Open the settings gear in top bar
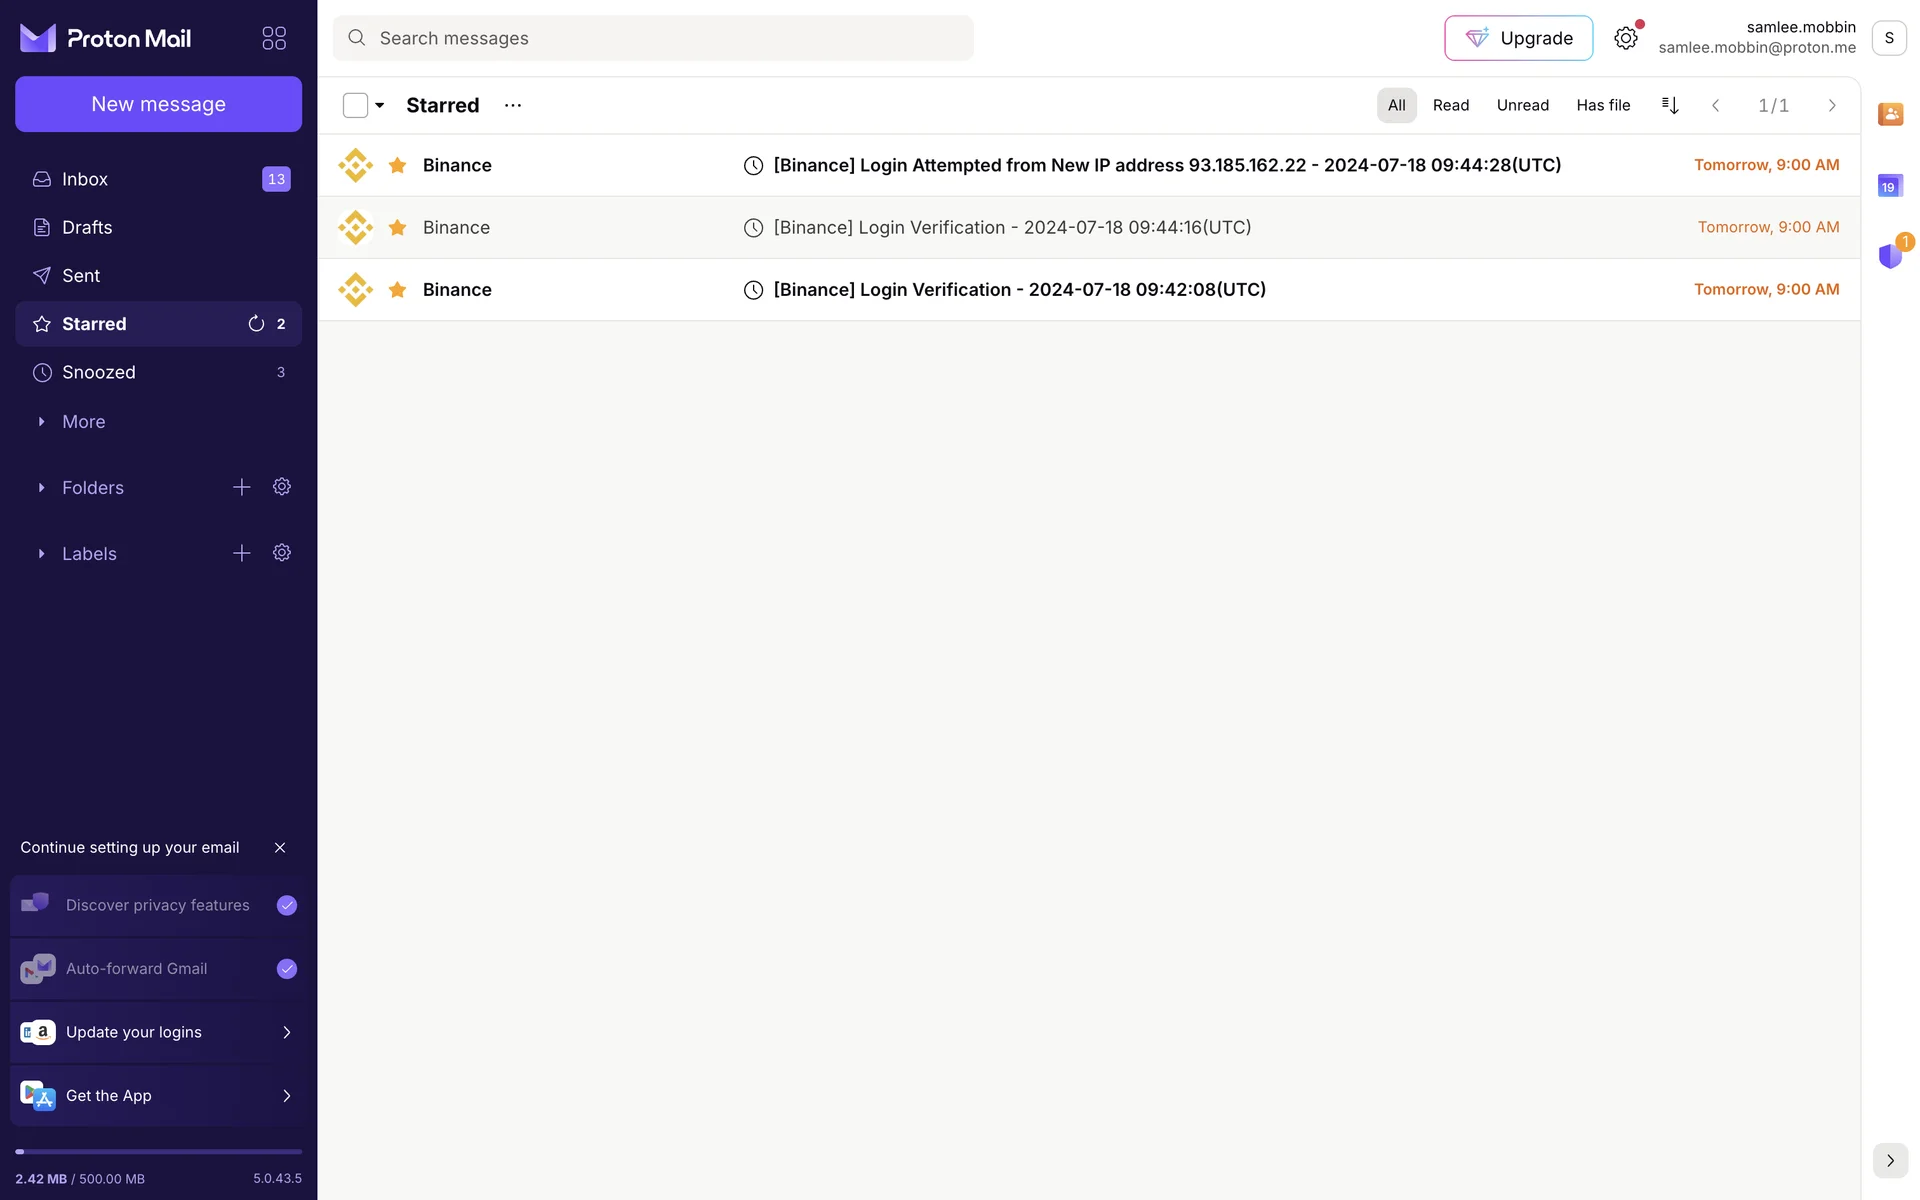The image size is (1920, 1200). tap(1626, 38)
